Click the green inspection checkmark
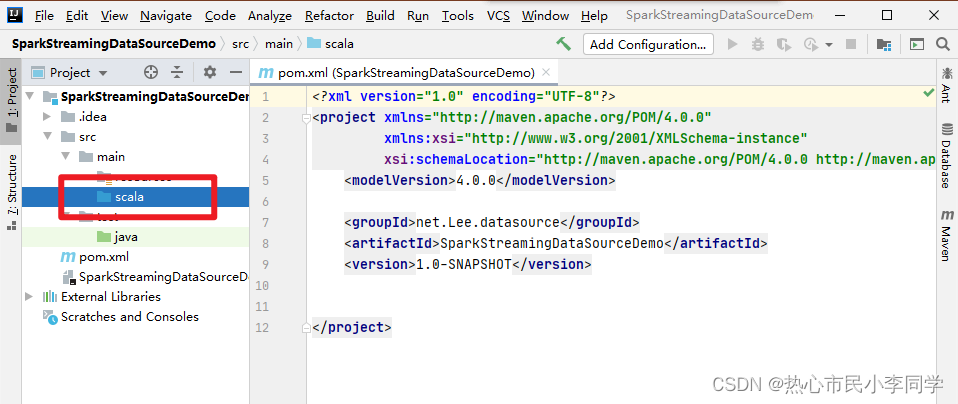The image size is (958, 404). click(928, 94)
